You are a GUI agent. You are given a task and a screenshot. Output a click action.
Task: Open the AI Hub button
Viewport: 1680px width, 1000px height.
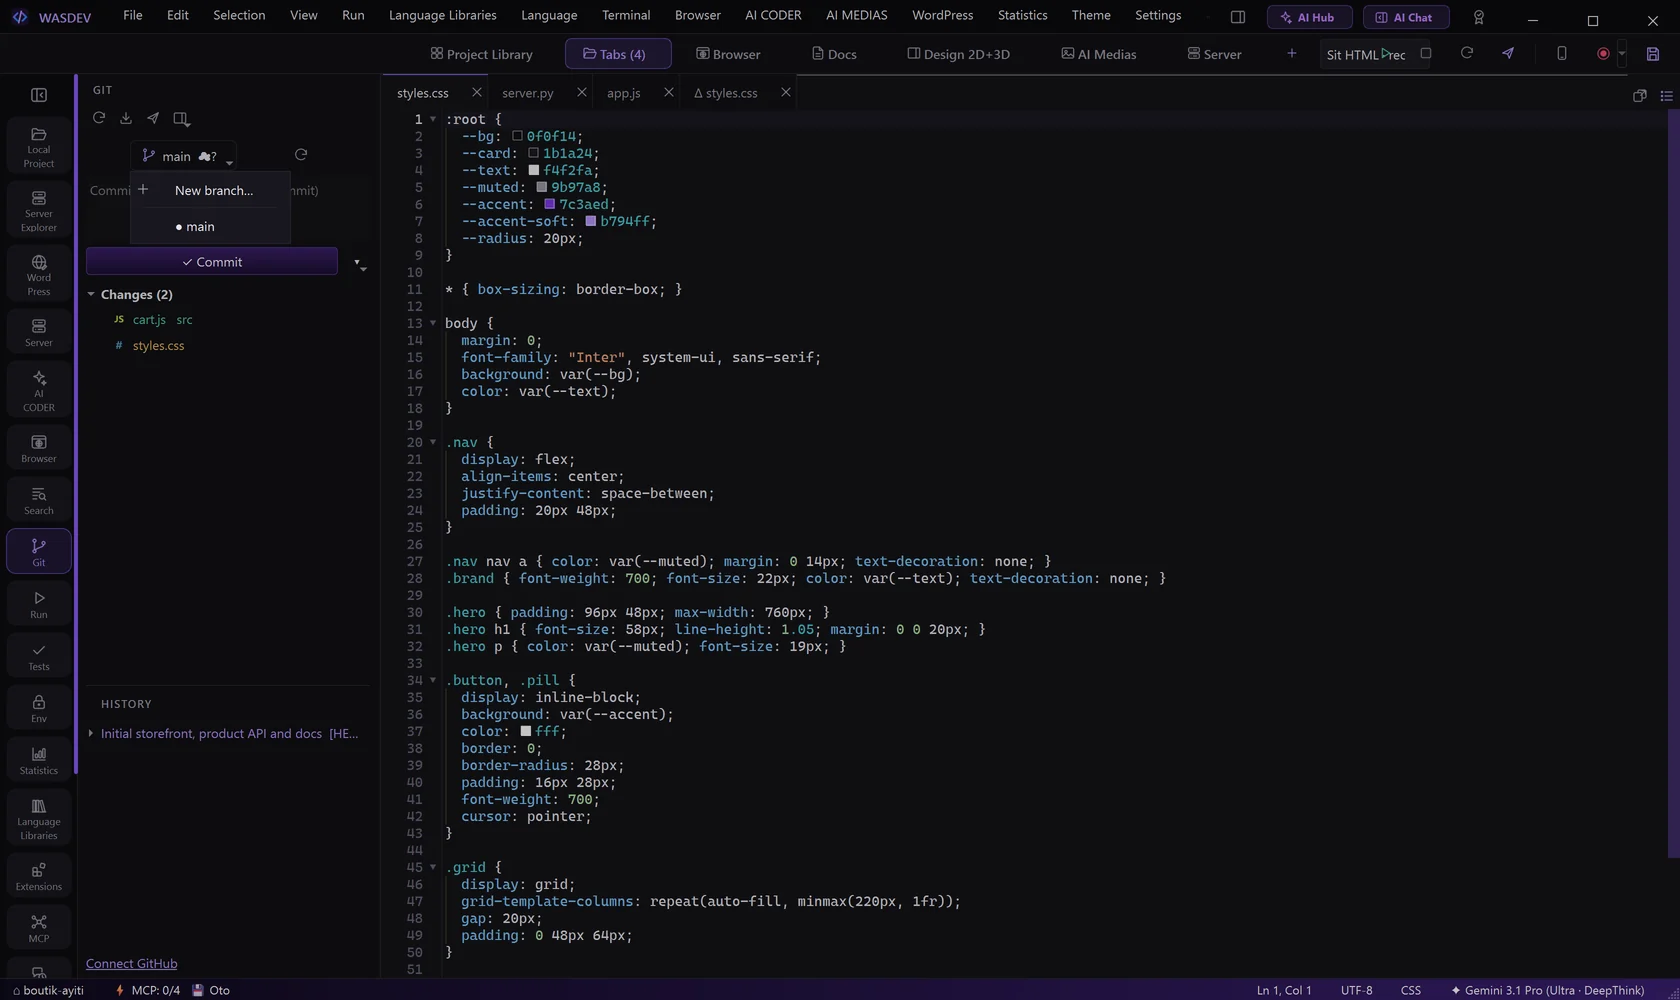pos(1309,17)
